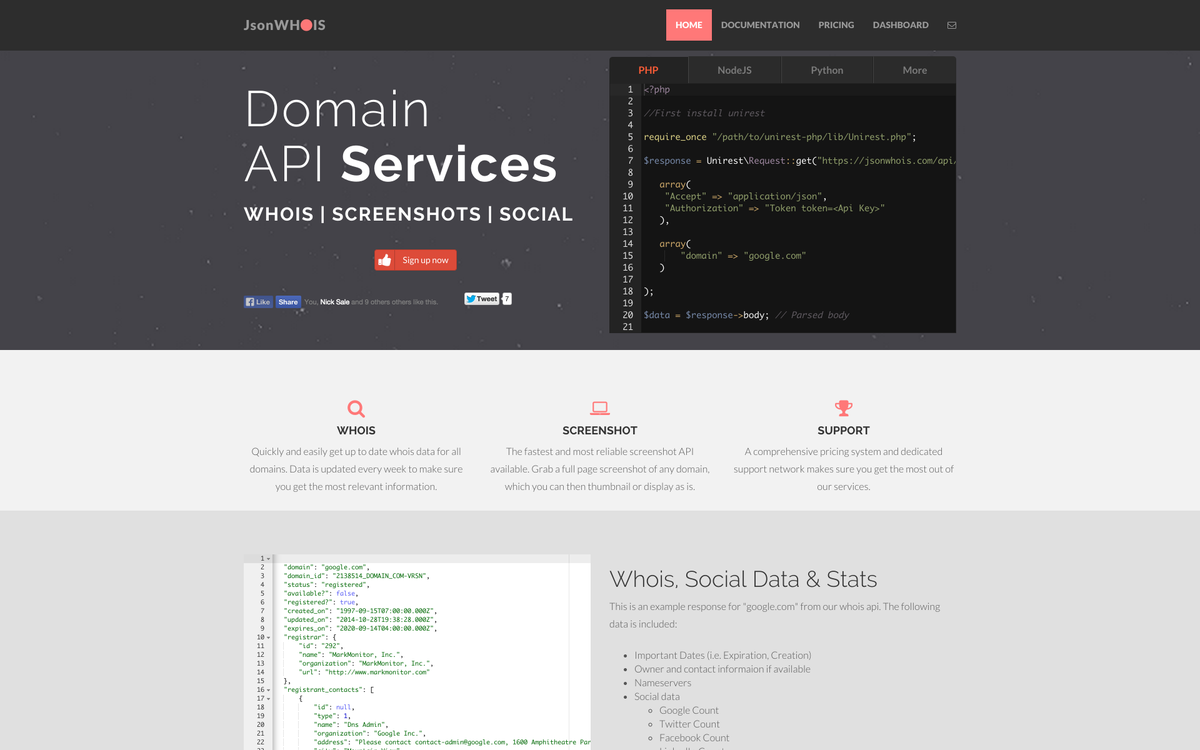Screen dimensions: 1200x750
Task: Switch to the Python code tab
Action: point(827,70)
